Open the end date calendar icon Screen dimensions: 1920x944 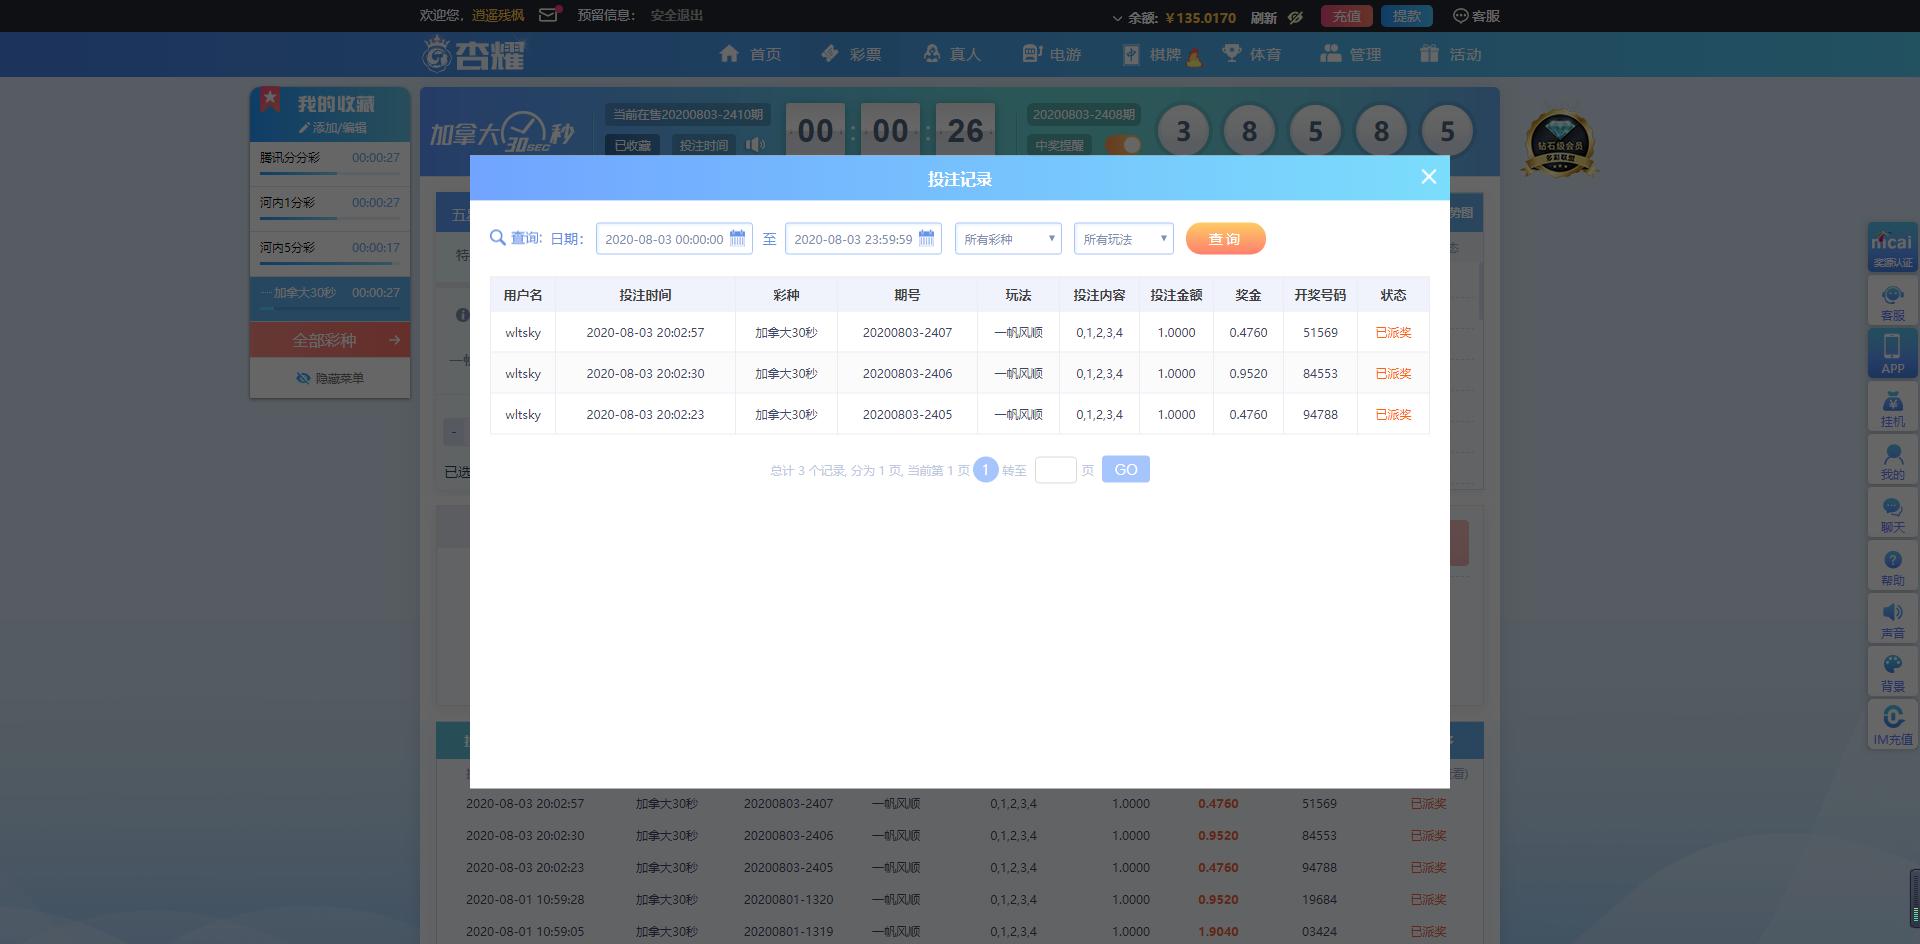[x=926, y=238]
